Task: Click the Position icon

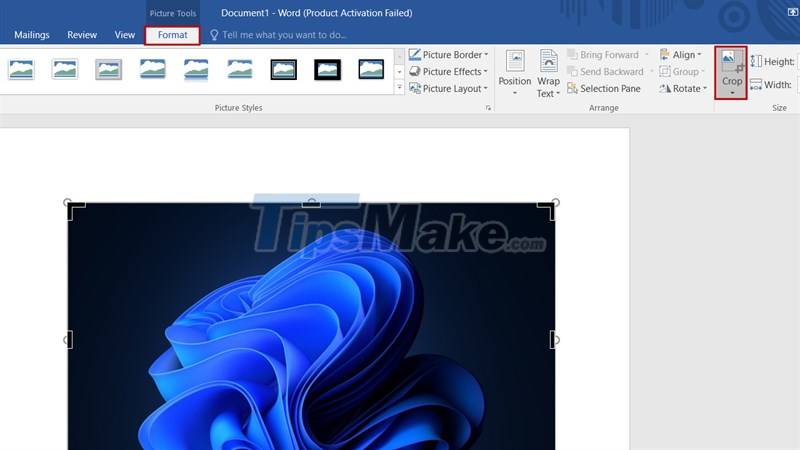Action: (515, 61)
